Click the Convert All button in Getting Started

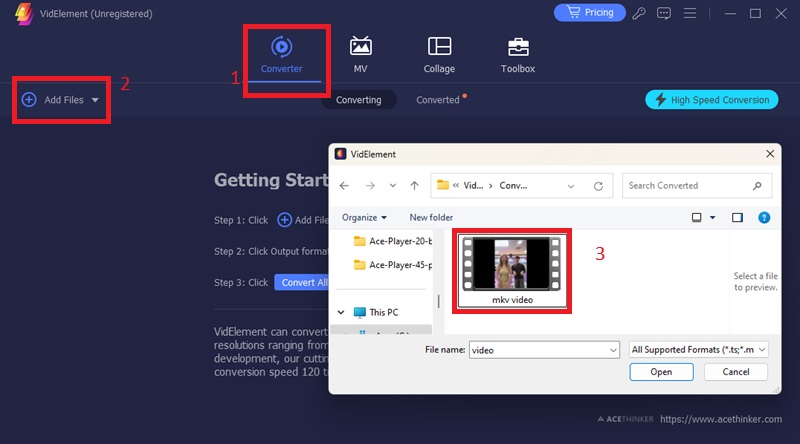[304, 282]
